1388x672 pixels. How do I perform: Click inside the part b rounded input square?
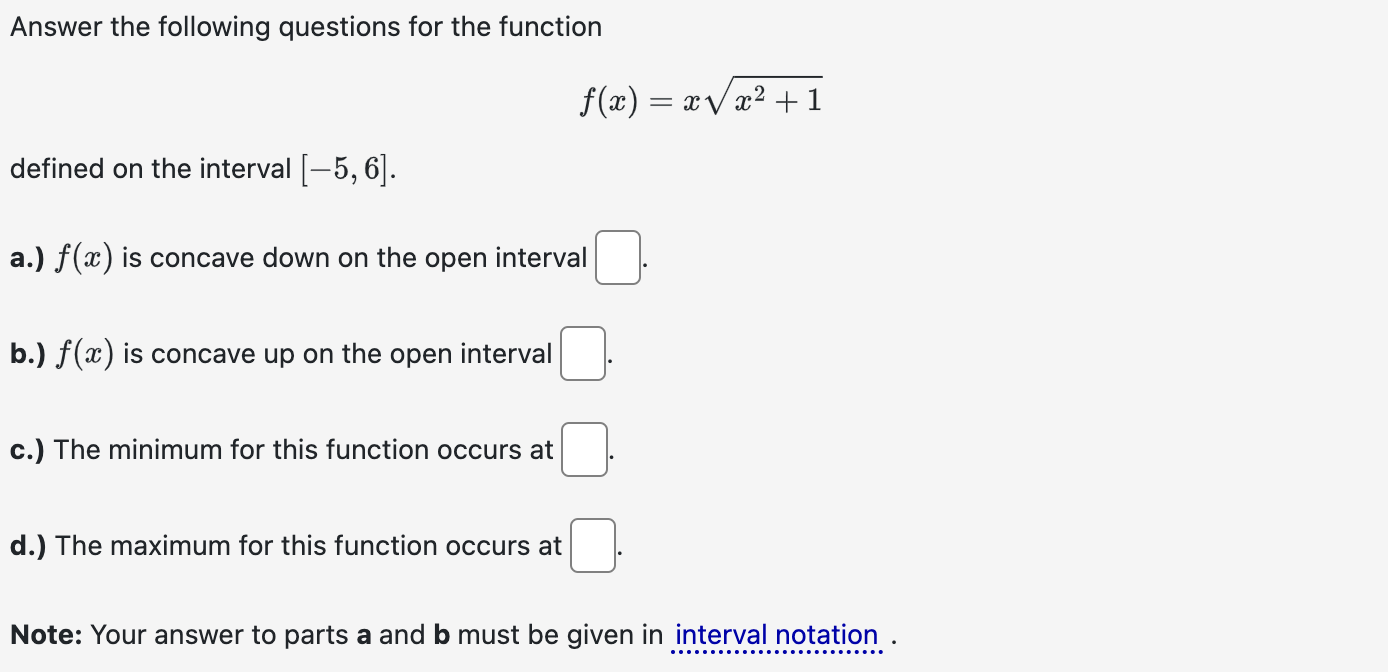582,353
